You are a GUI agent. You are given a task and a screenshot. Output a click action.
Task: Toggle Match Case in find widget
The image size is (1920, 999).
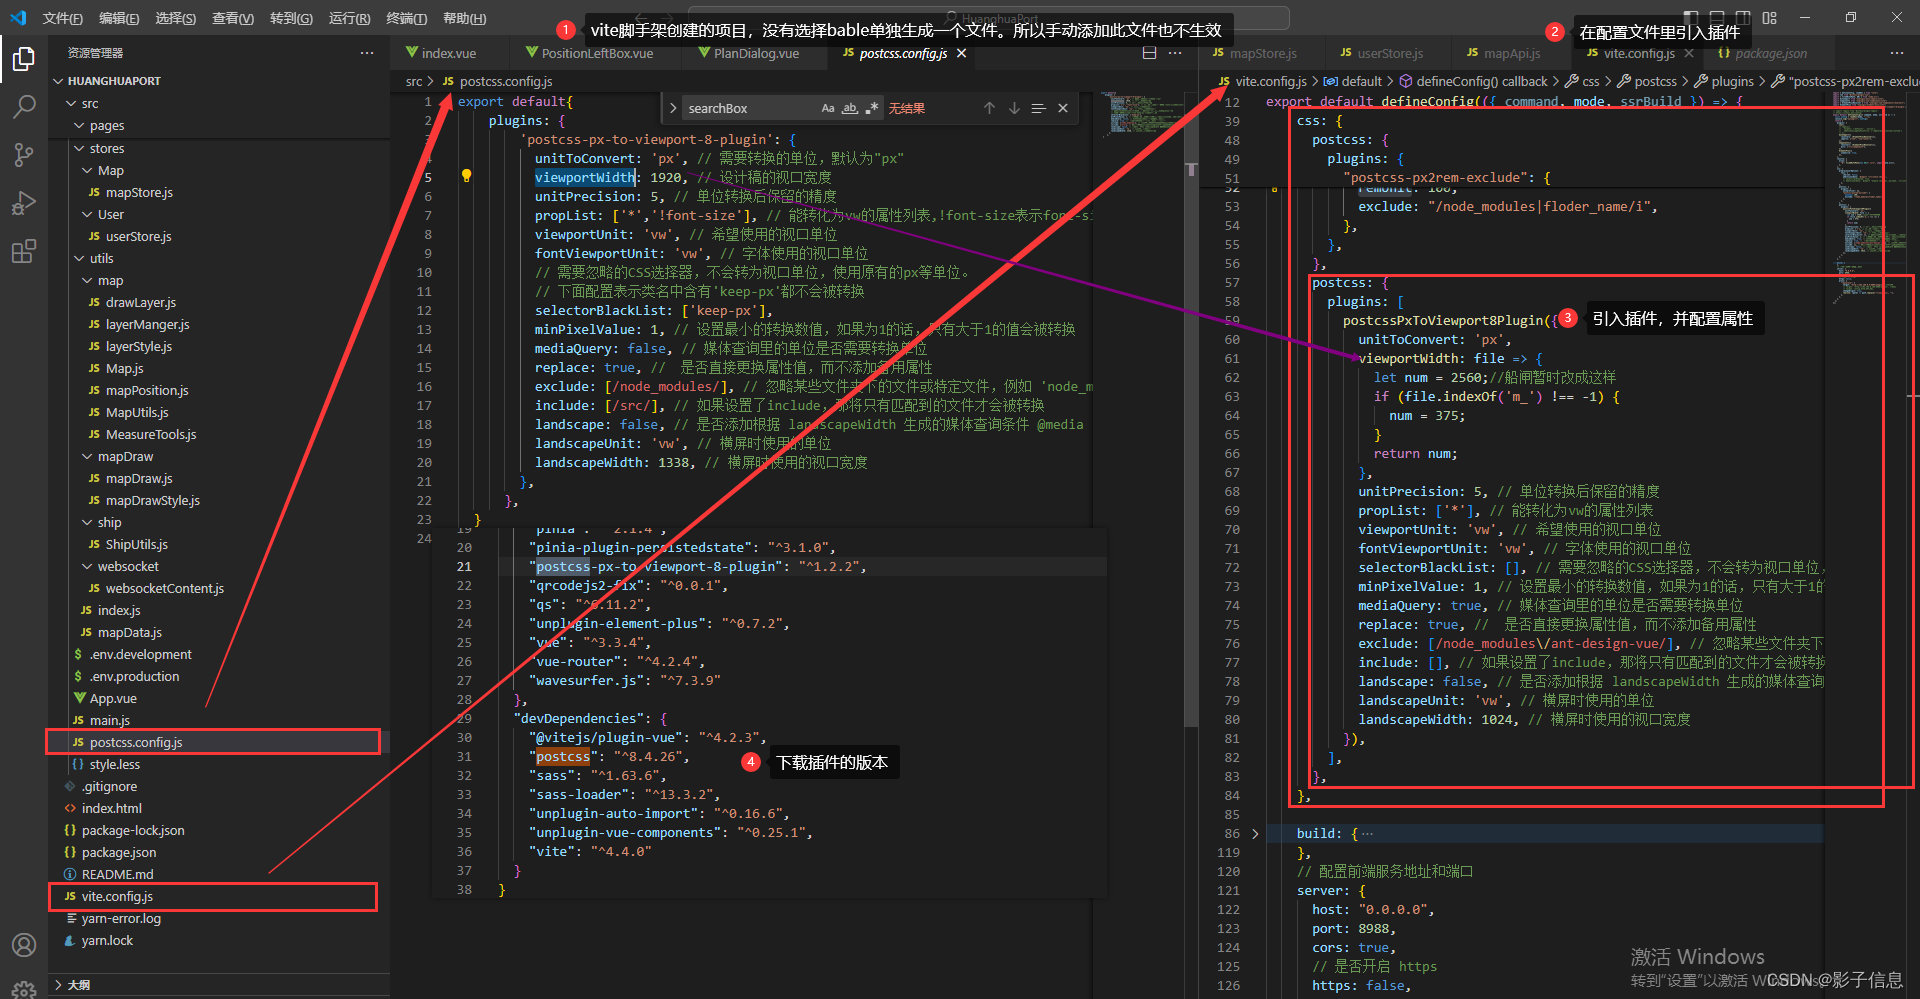coord(828,108)
